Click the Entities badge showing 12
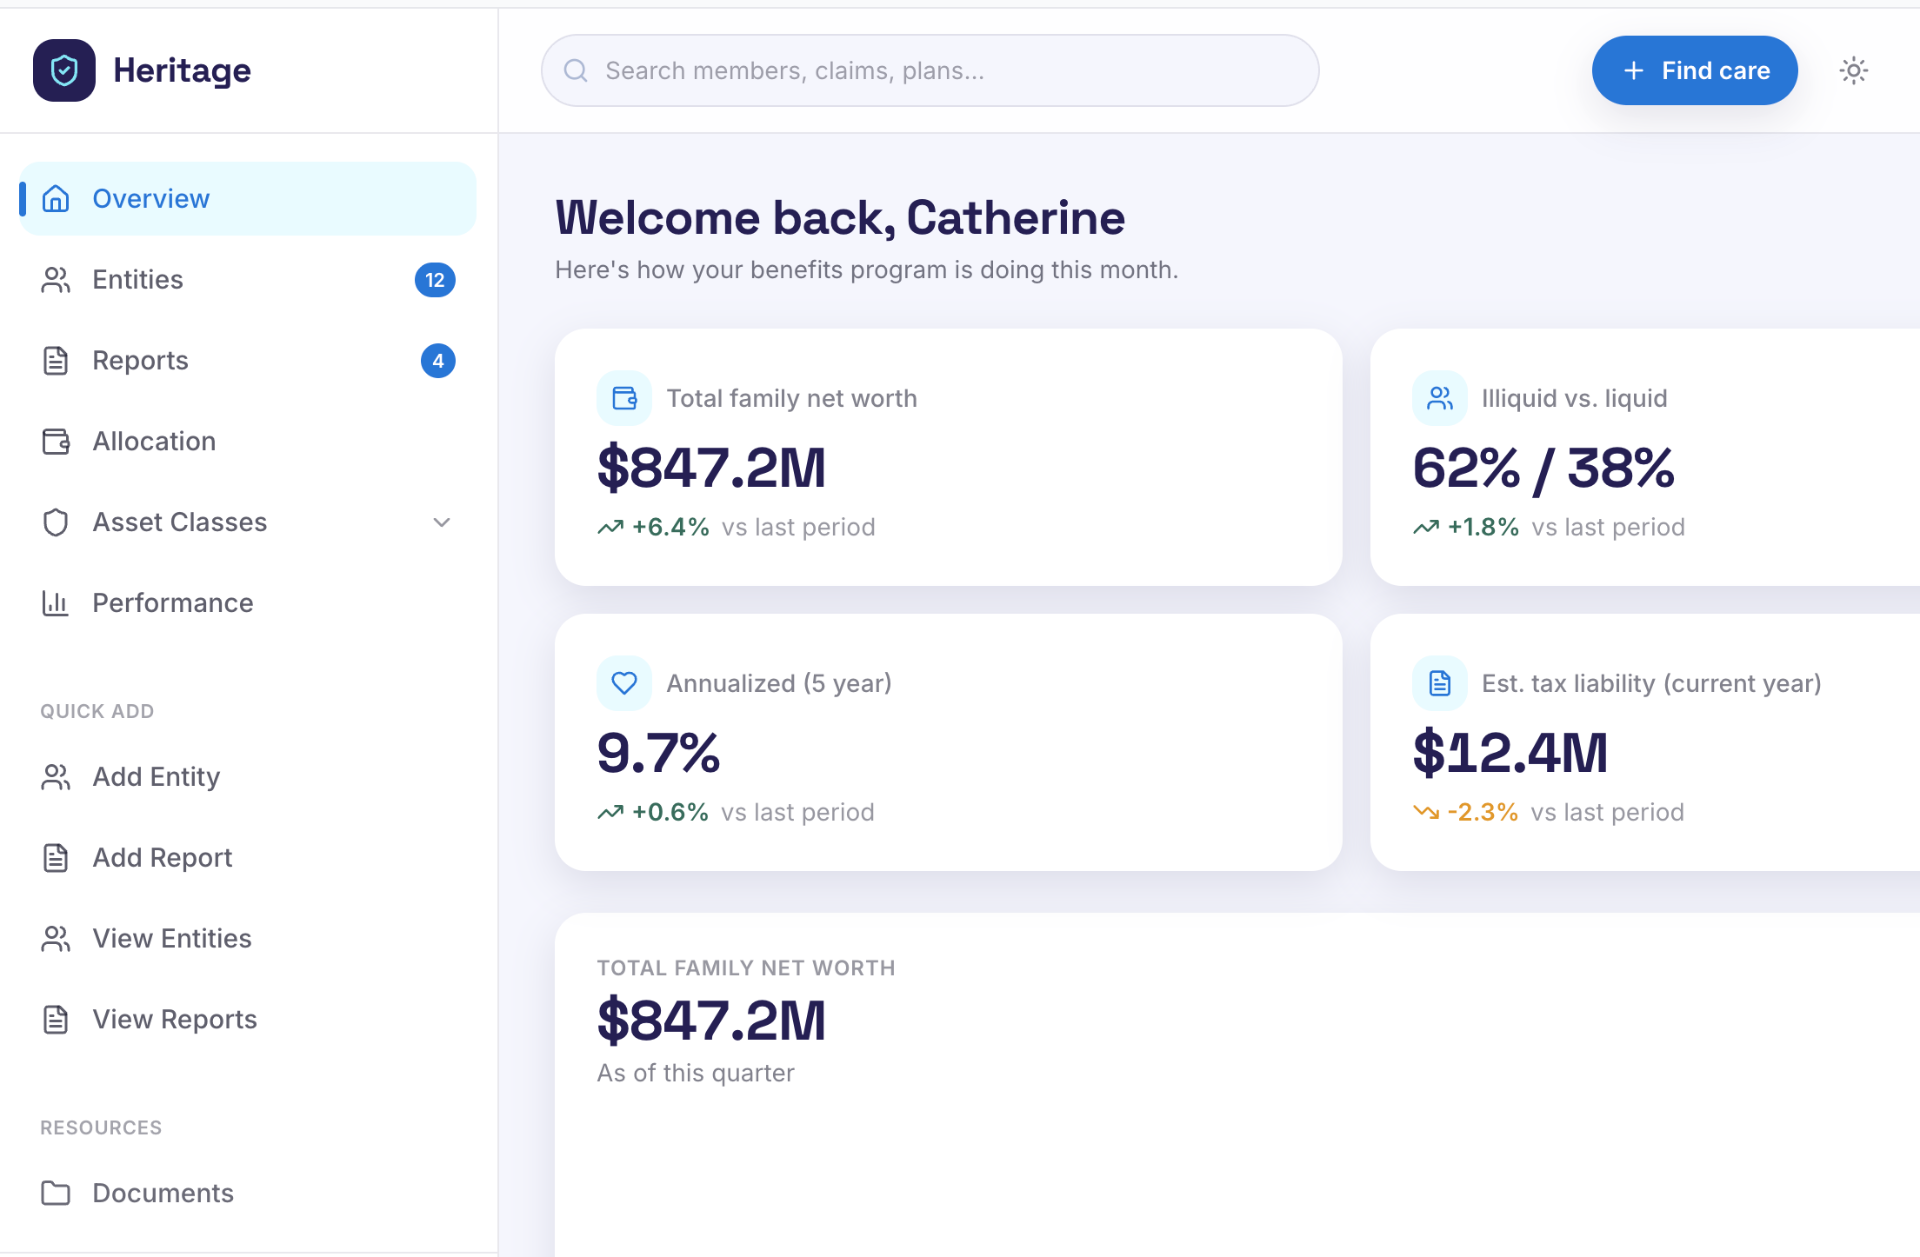1920x1257 pixels. (x=435, y=280)
